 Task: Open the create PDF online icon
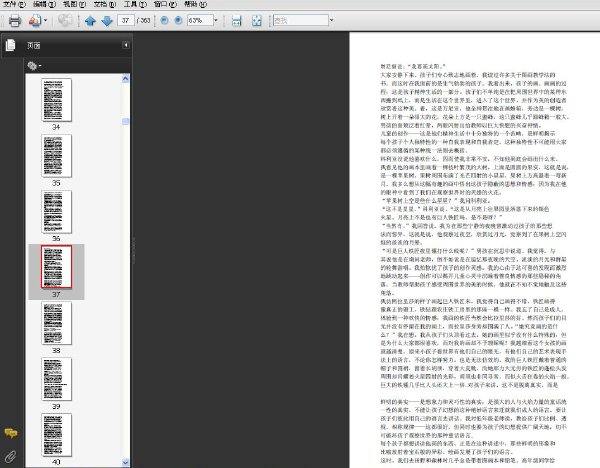tap(35, 20)
